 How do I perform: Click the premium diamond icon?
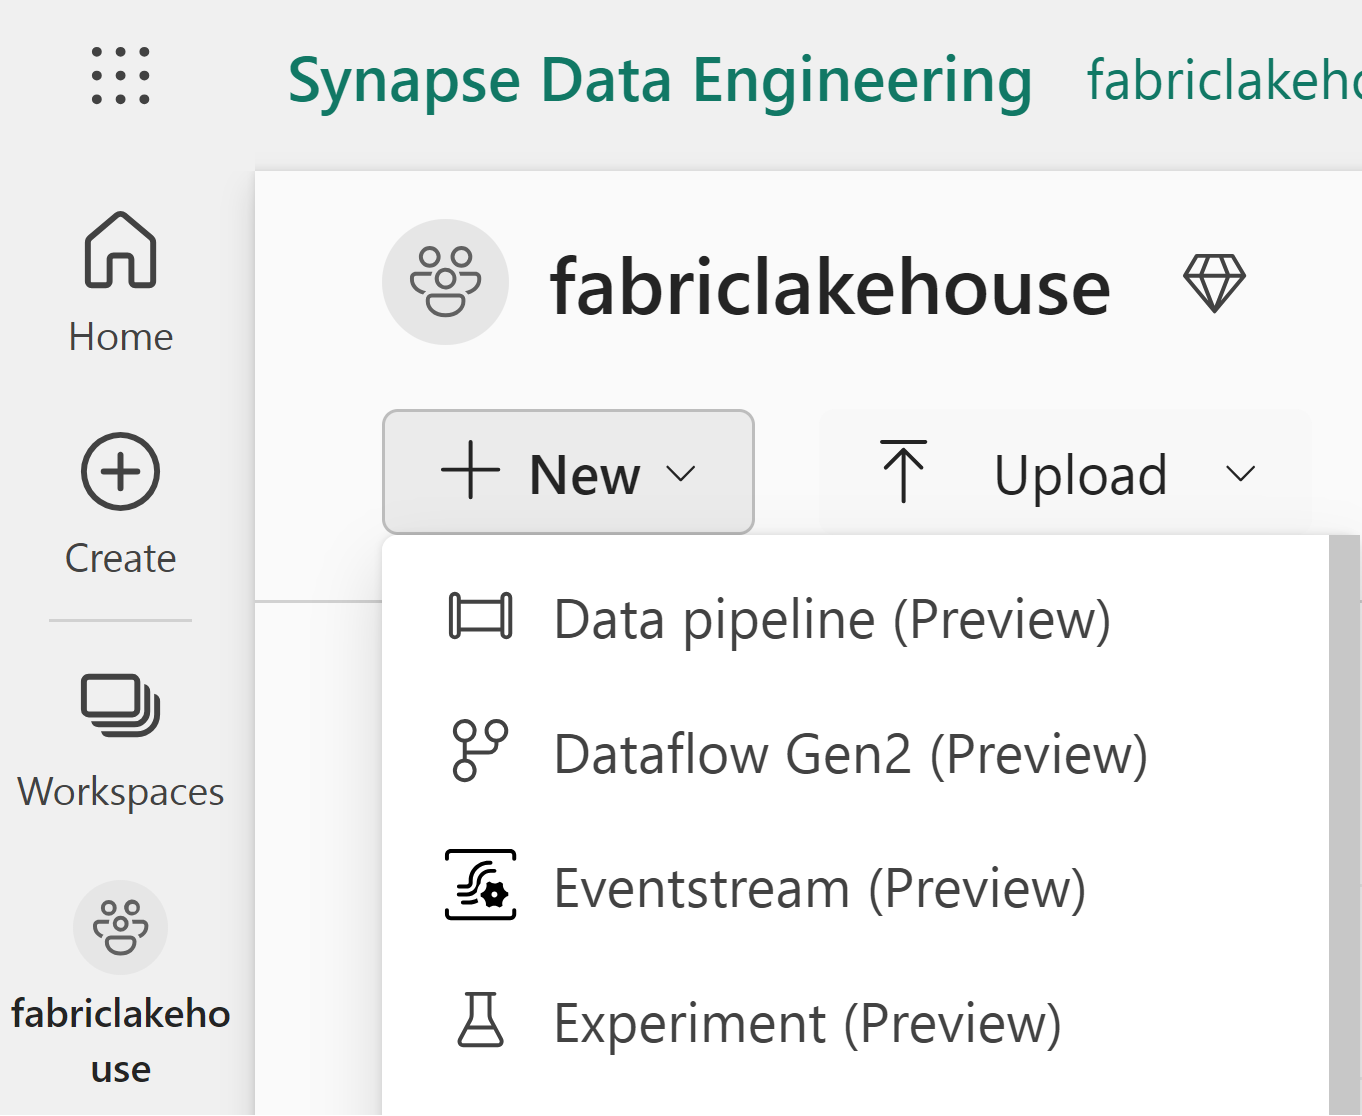coord(1214,283)
